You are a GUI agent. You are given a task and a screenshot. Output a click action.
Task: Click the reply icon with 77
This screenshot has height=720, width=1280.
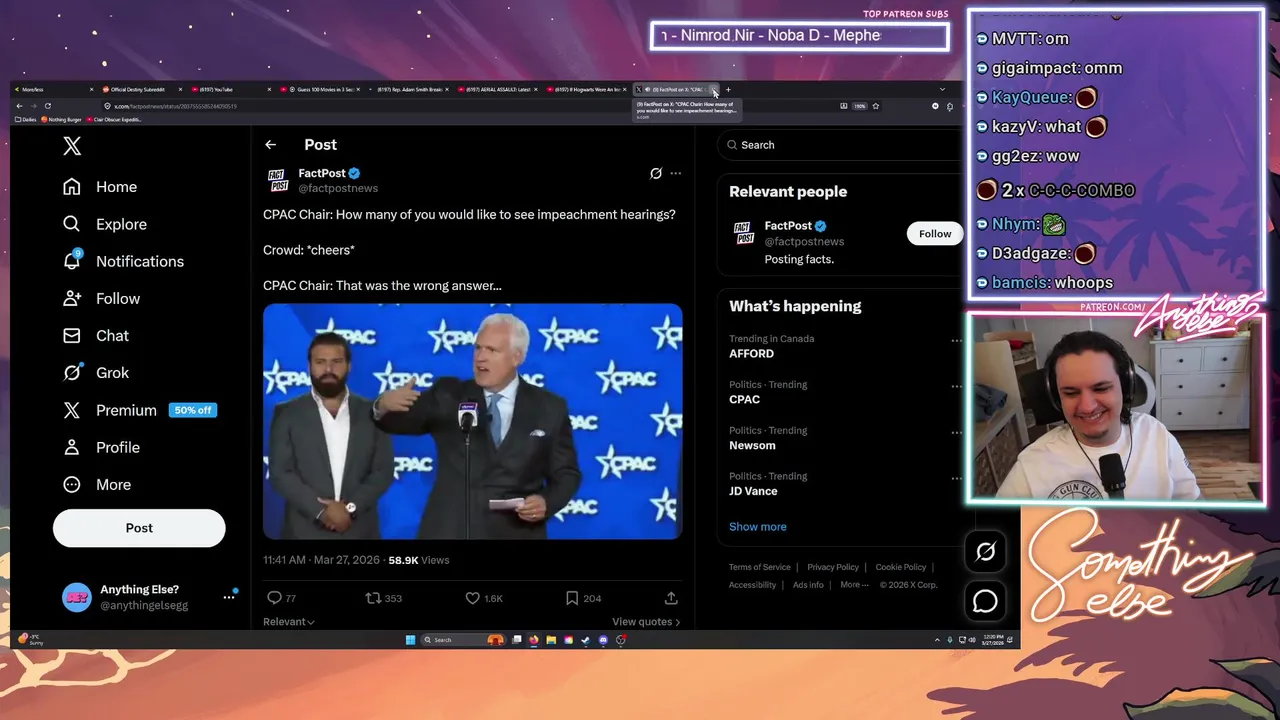click(x=274, y=598)
